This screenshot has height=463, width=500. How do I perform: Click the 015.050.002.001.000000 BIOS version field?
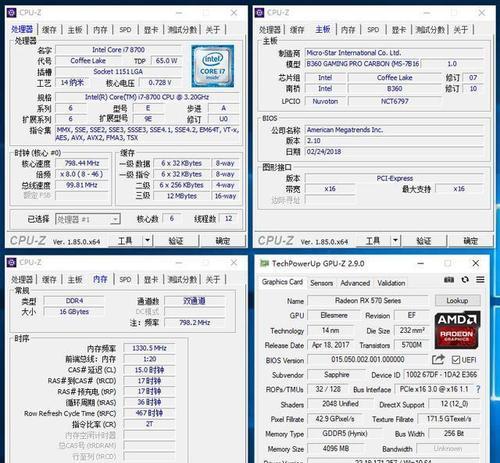tap(368, 359)
